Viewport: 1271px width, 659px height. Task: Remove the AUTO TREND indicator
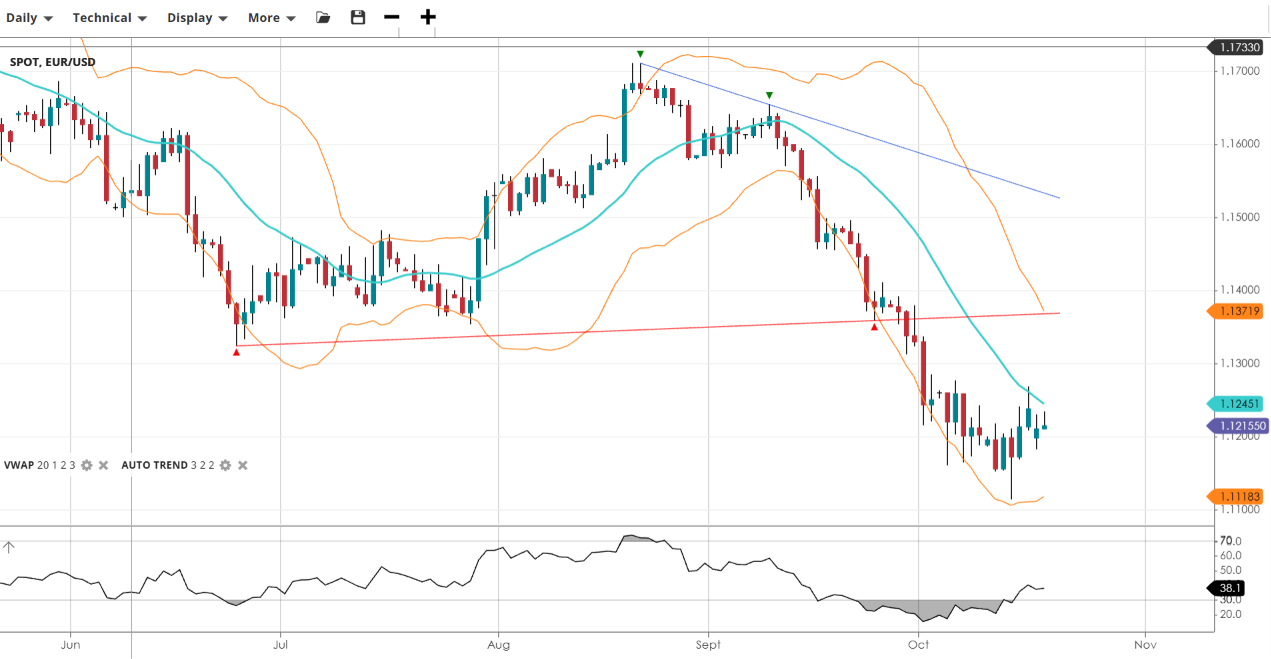242,465
